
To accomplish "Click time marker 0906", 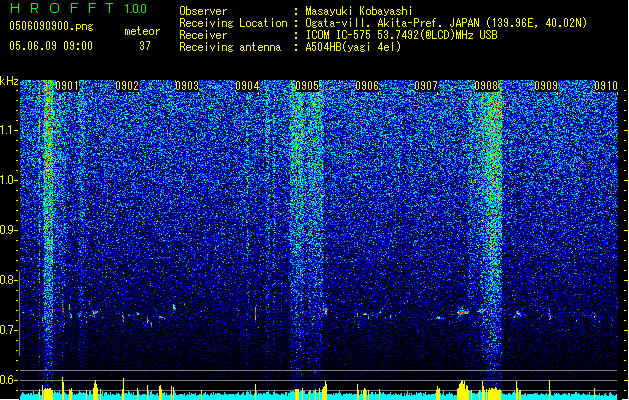I will tap(367, 86).
